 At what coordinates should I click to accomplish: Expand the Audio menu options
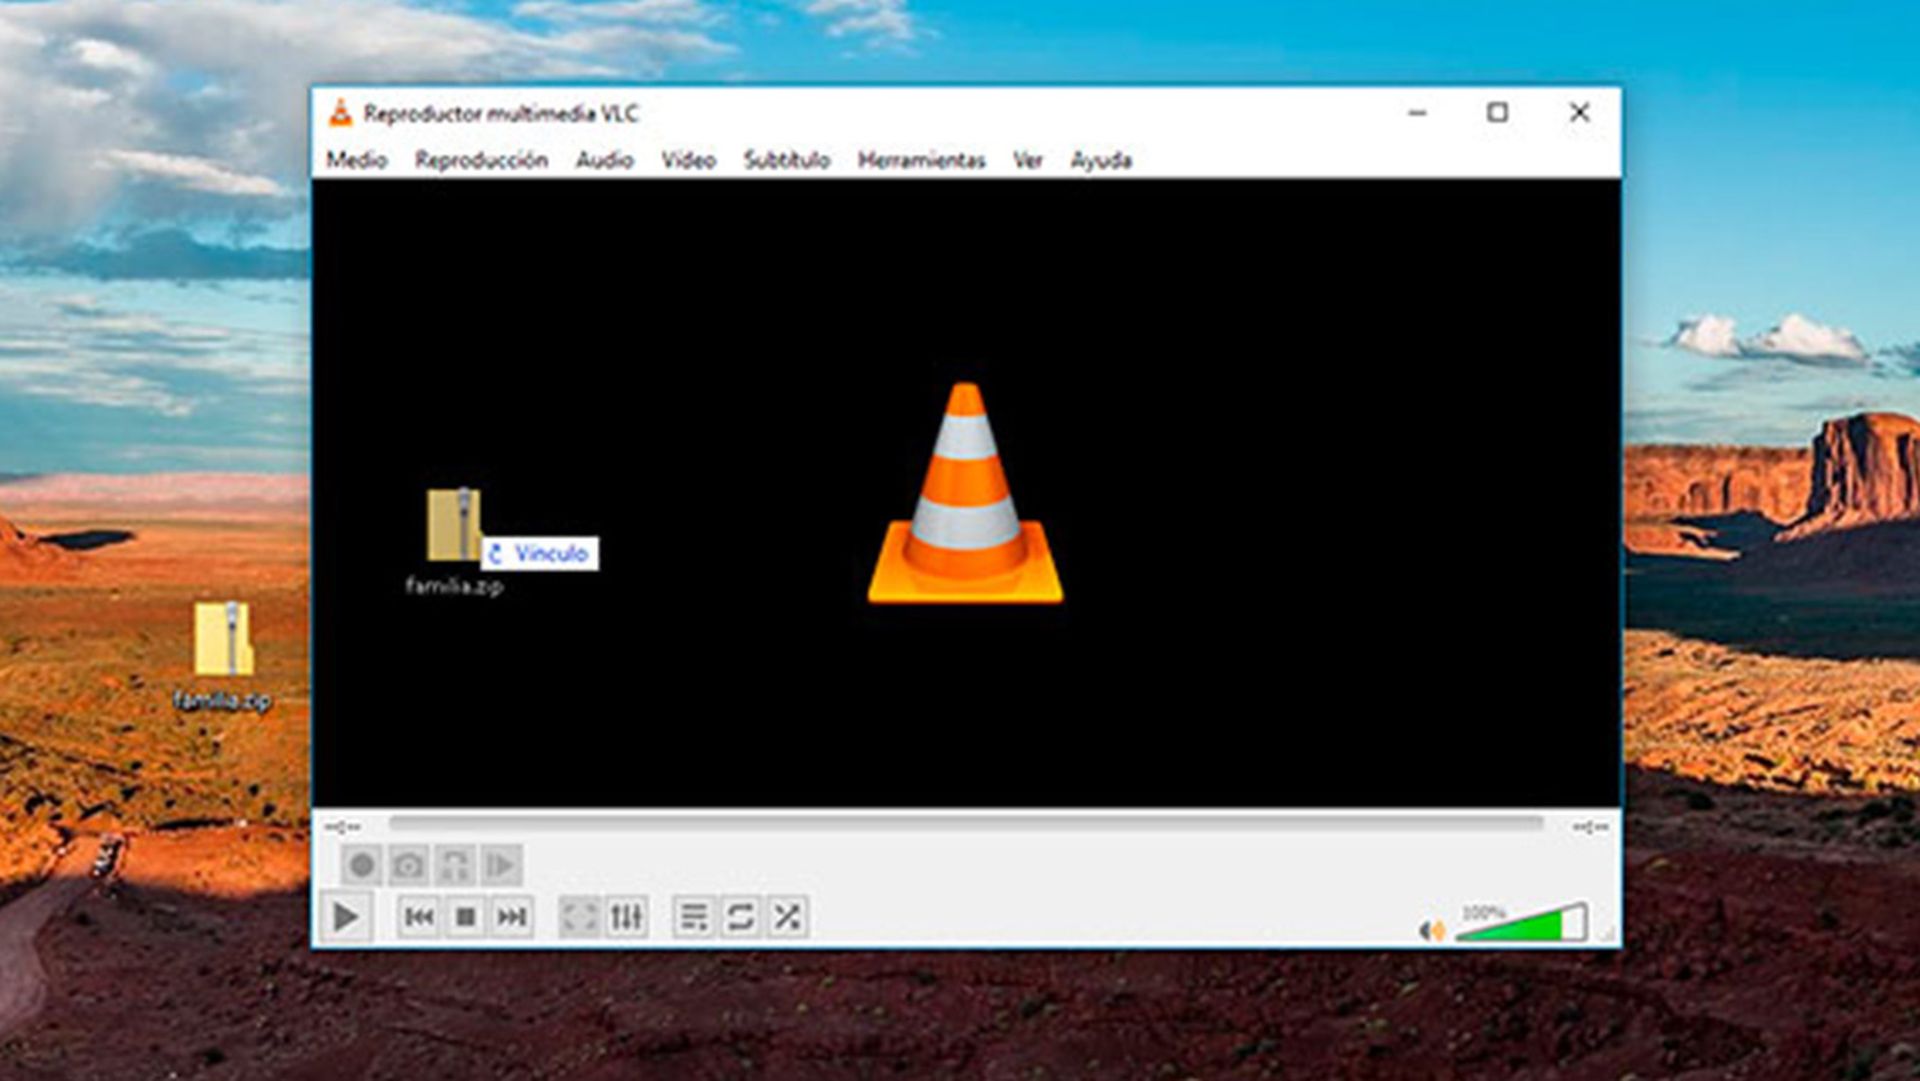tap(604, 160)
